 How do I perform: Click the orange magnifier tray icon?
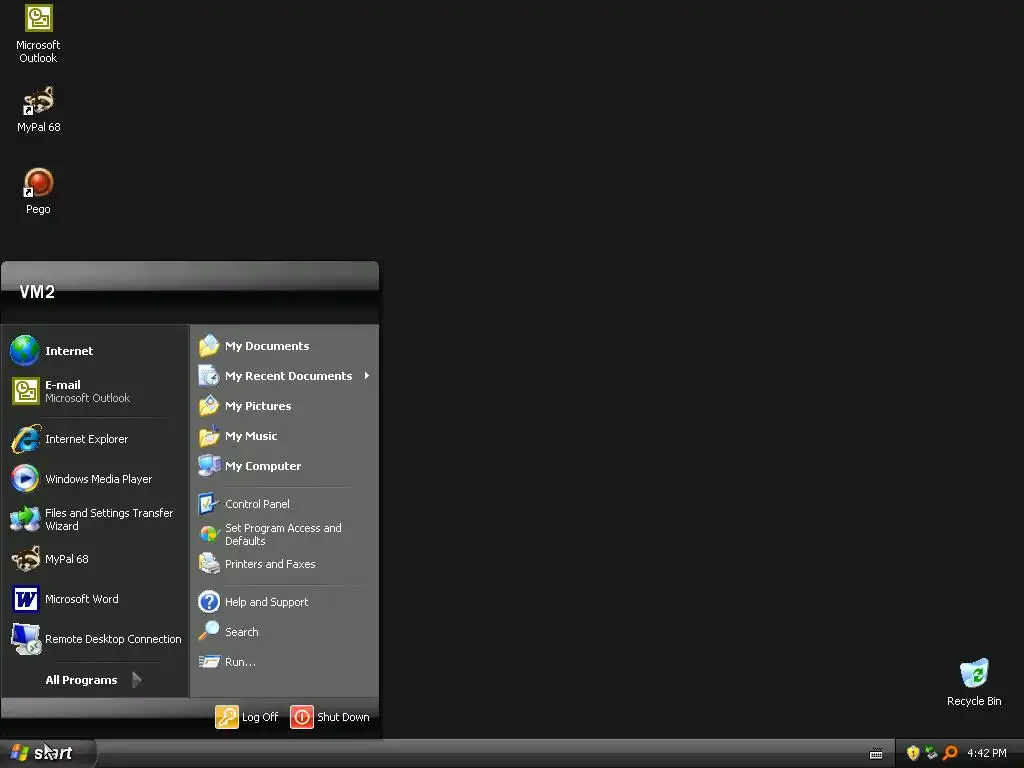(950, 753)
